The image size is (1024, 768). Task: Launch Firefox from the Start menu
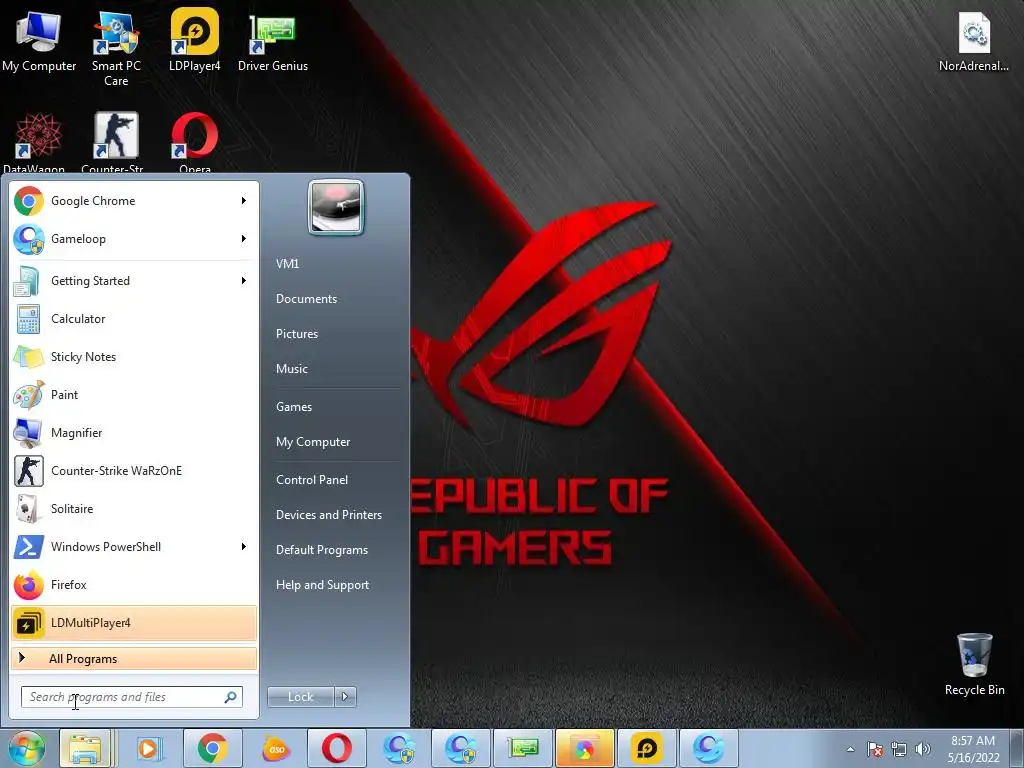click(x=134, y=584)
